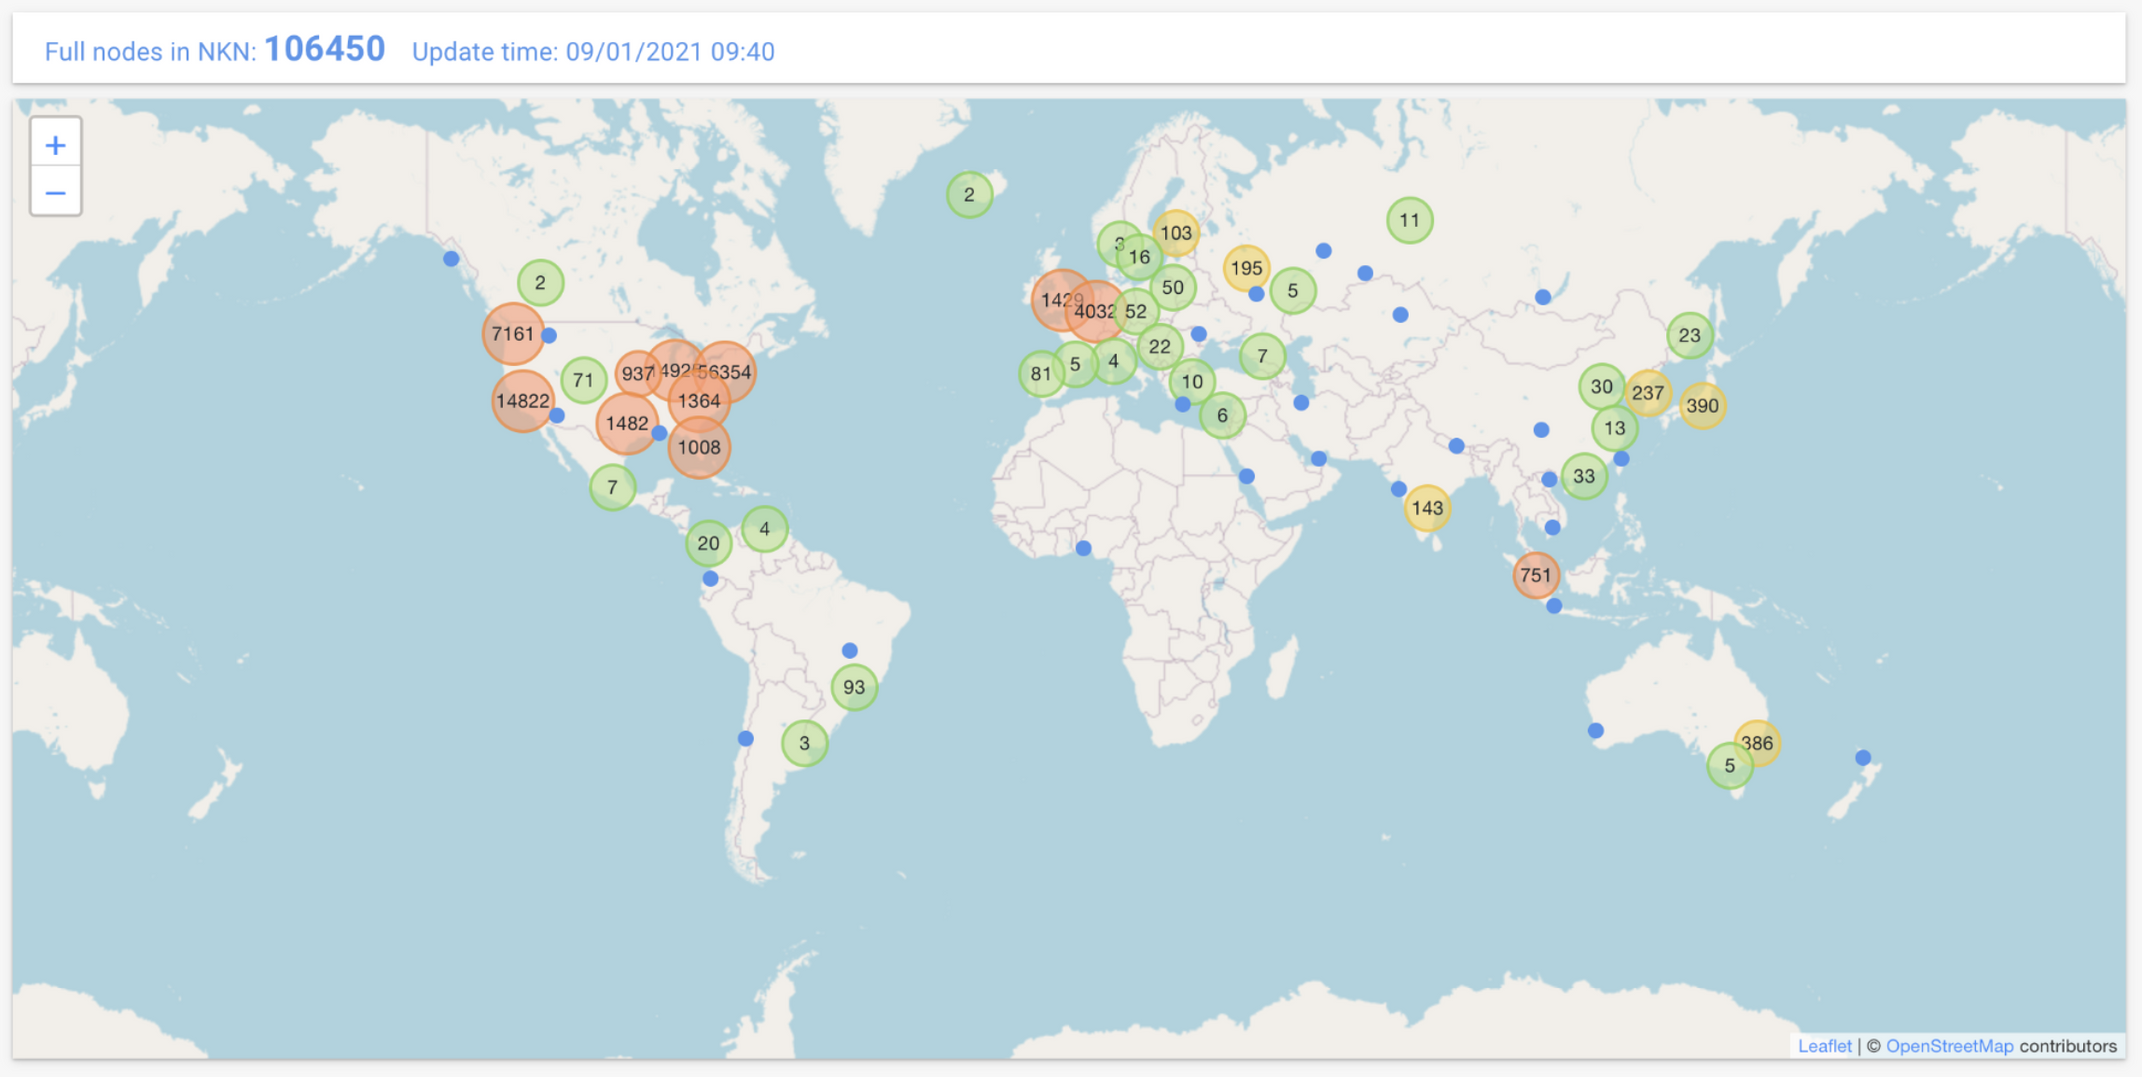Click the map zoom out minus button
This screenshot has width=2142, height=1077.
(56, 192)
